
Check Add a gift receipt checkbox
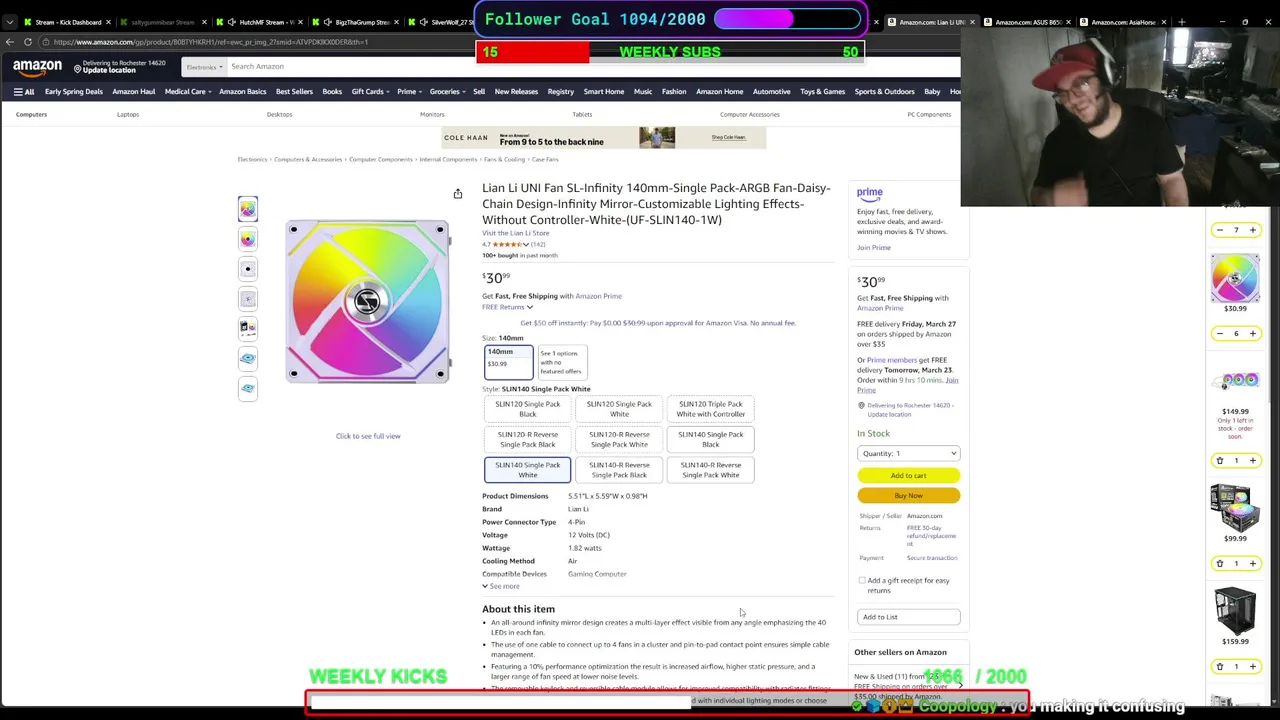point(862,581)
